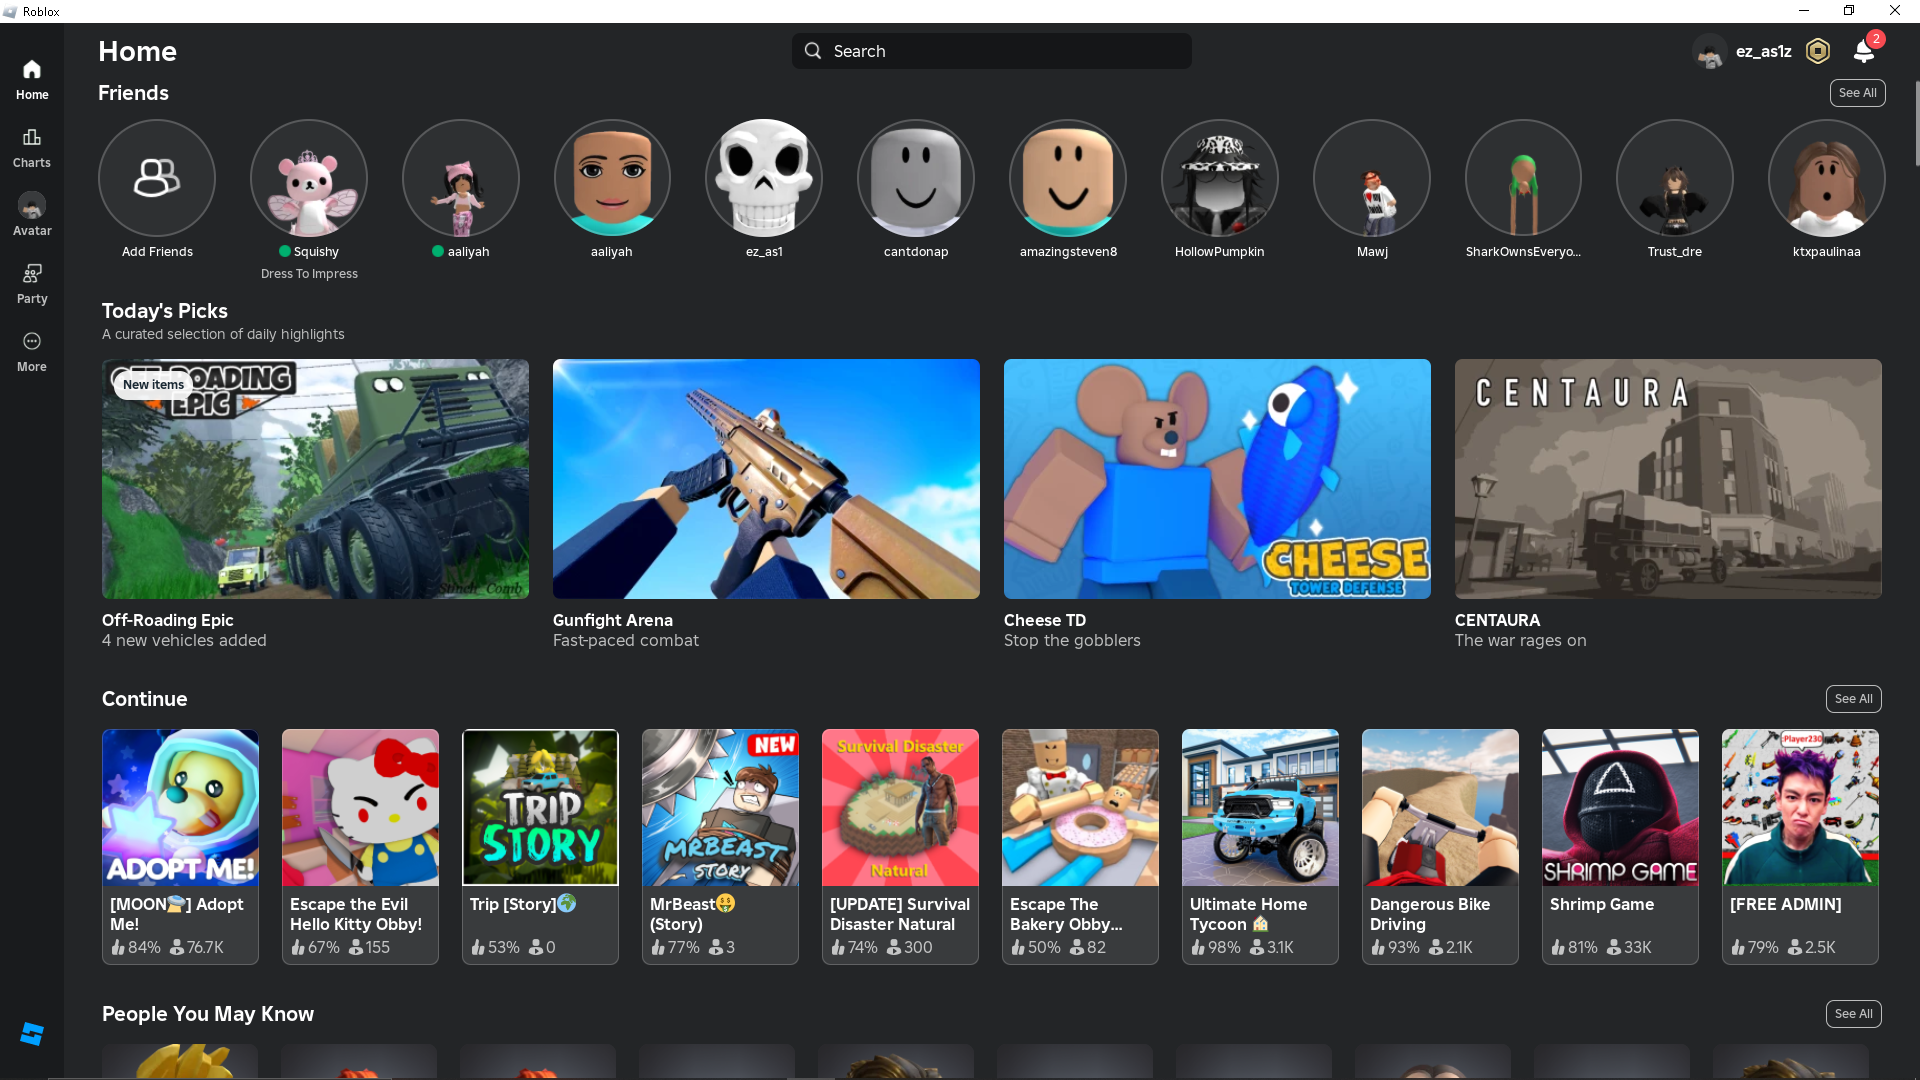1920x1080 pixels.
Task: Open Trust_dre's friend avatar
Action: point(1675,178)
